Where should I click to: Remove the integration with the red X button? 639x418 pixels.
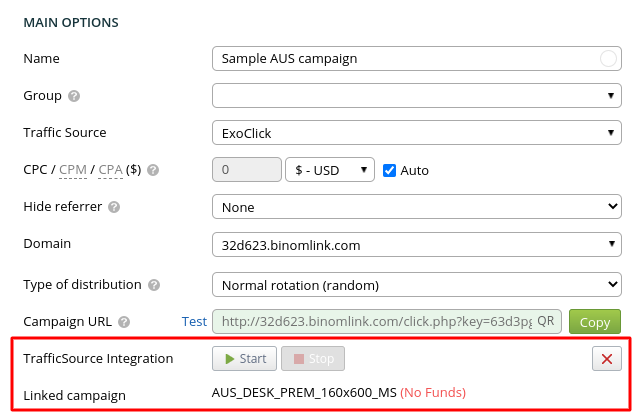pos(606,359)
